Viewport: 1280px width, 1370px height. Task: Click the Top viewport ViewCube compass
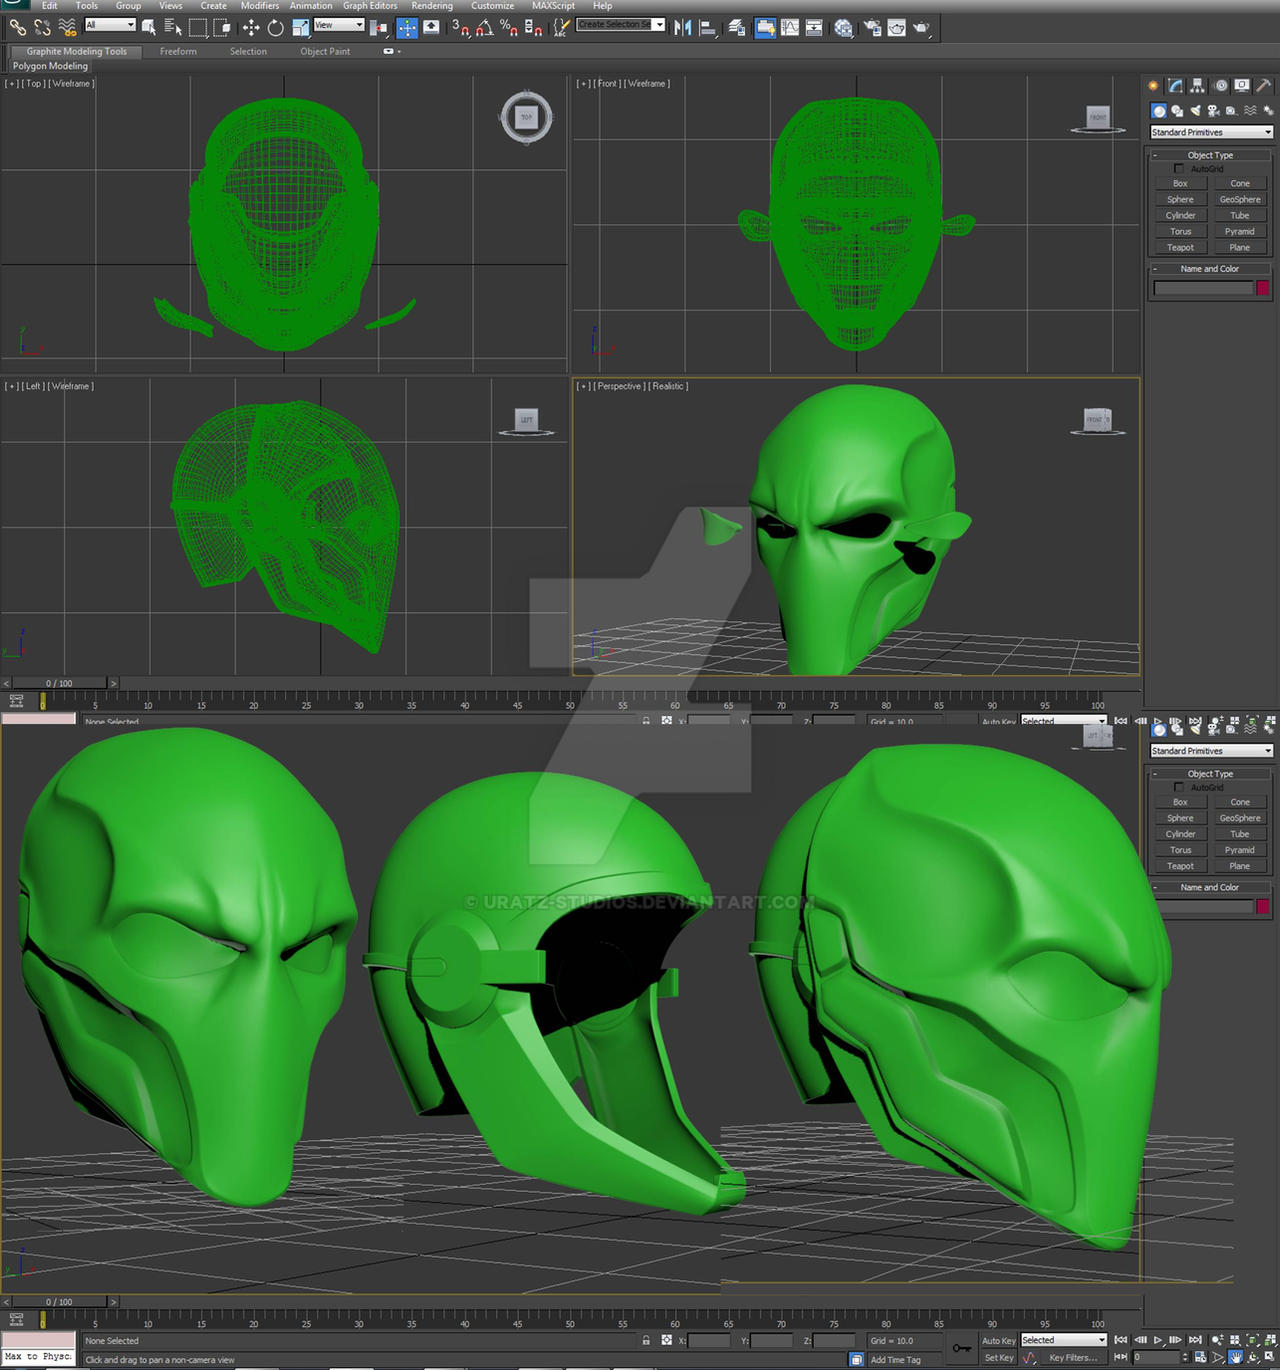pyautogui.click(x=526, y=118)
